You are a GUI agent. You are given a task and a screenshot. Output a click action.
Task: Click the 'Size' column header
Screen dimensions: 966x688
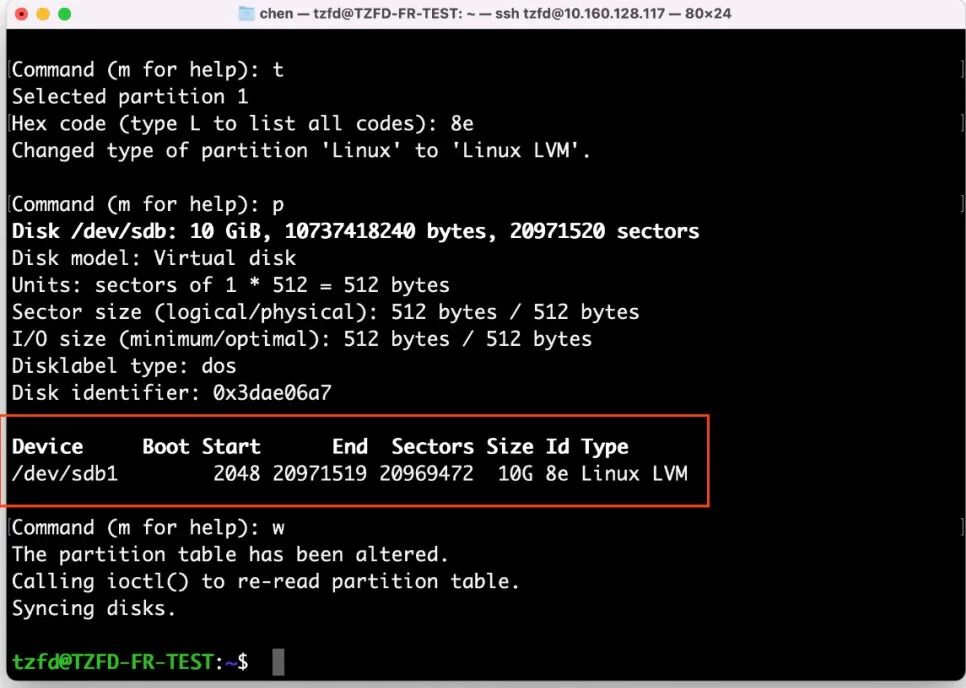(x=509, y=447)
